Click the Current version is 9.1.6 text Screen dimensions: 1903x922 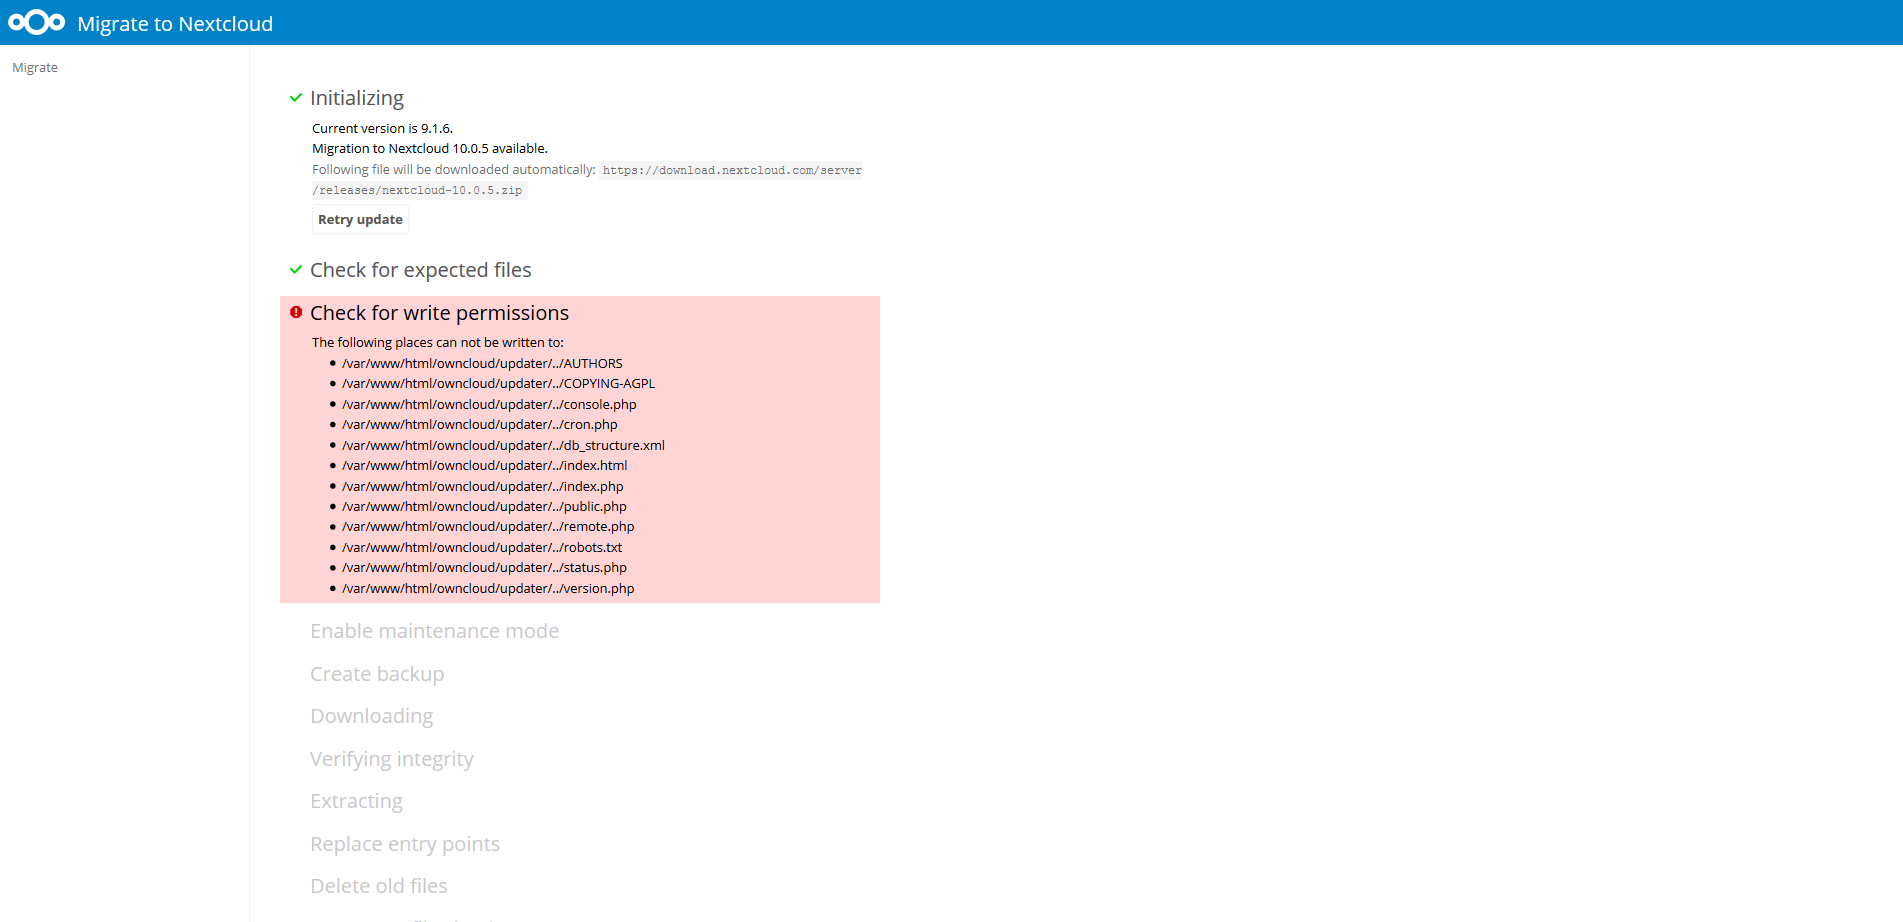coord(382,128)
